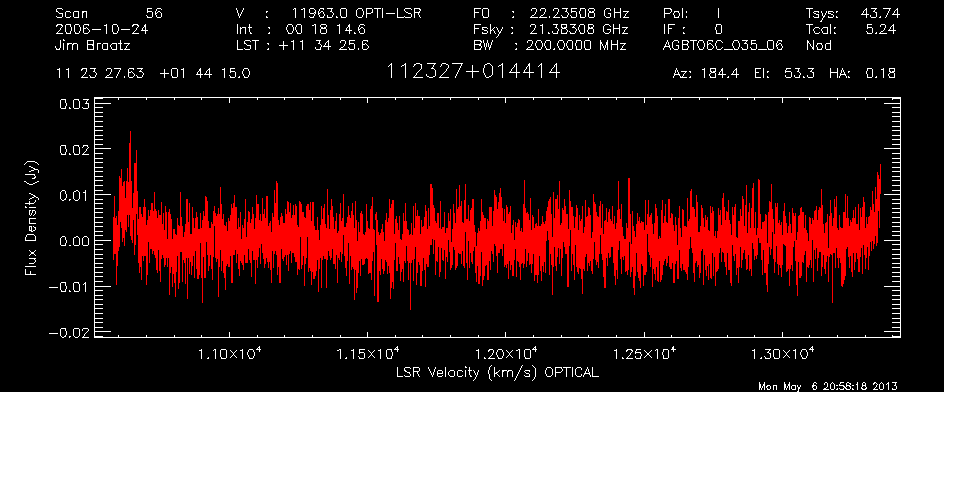Click Tsys value 43.74
The width and height of the screenshot is (962, 490).
click(880, 13)
